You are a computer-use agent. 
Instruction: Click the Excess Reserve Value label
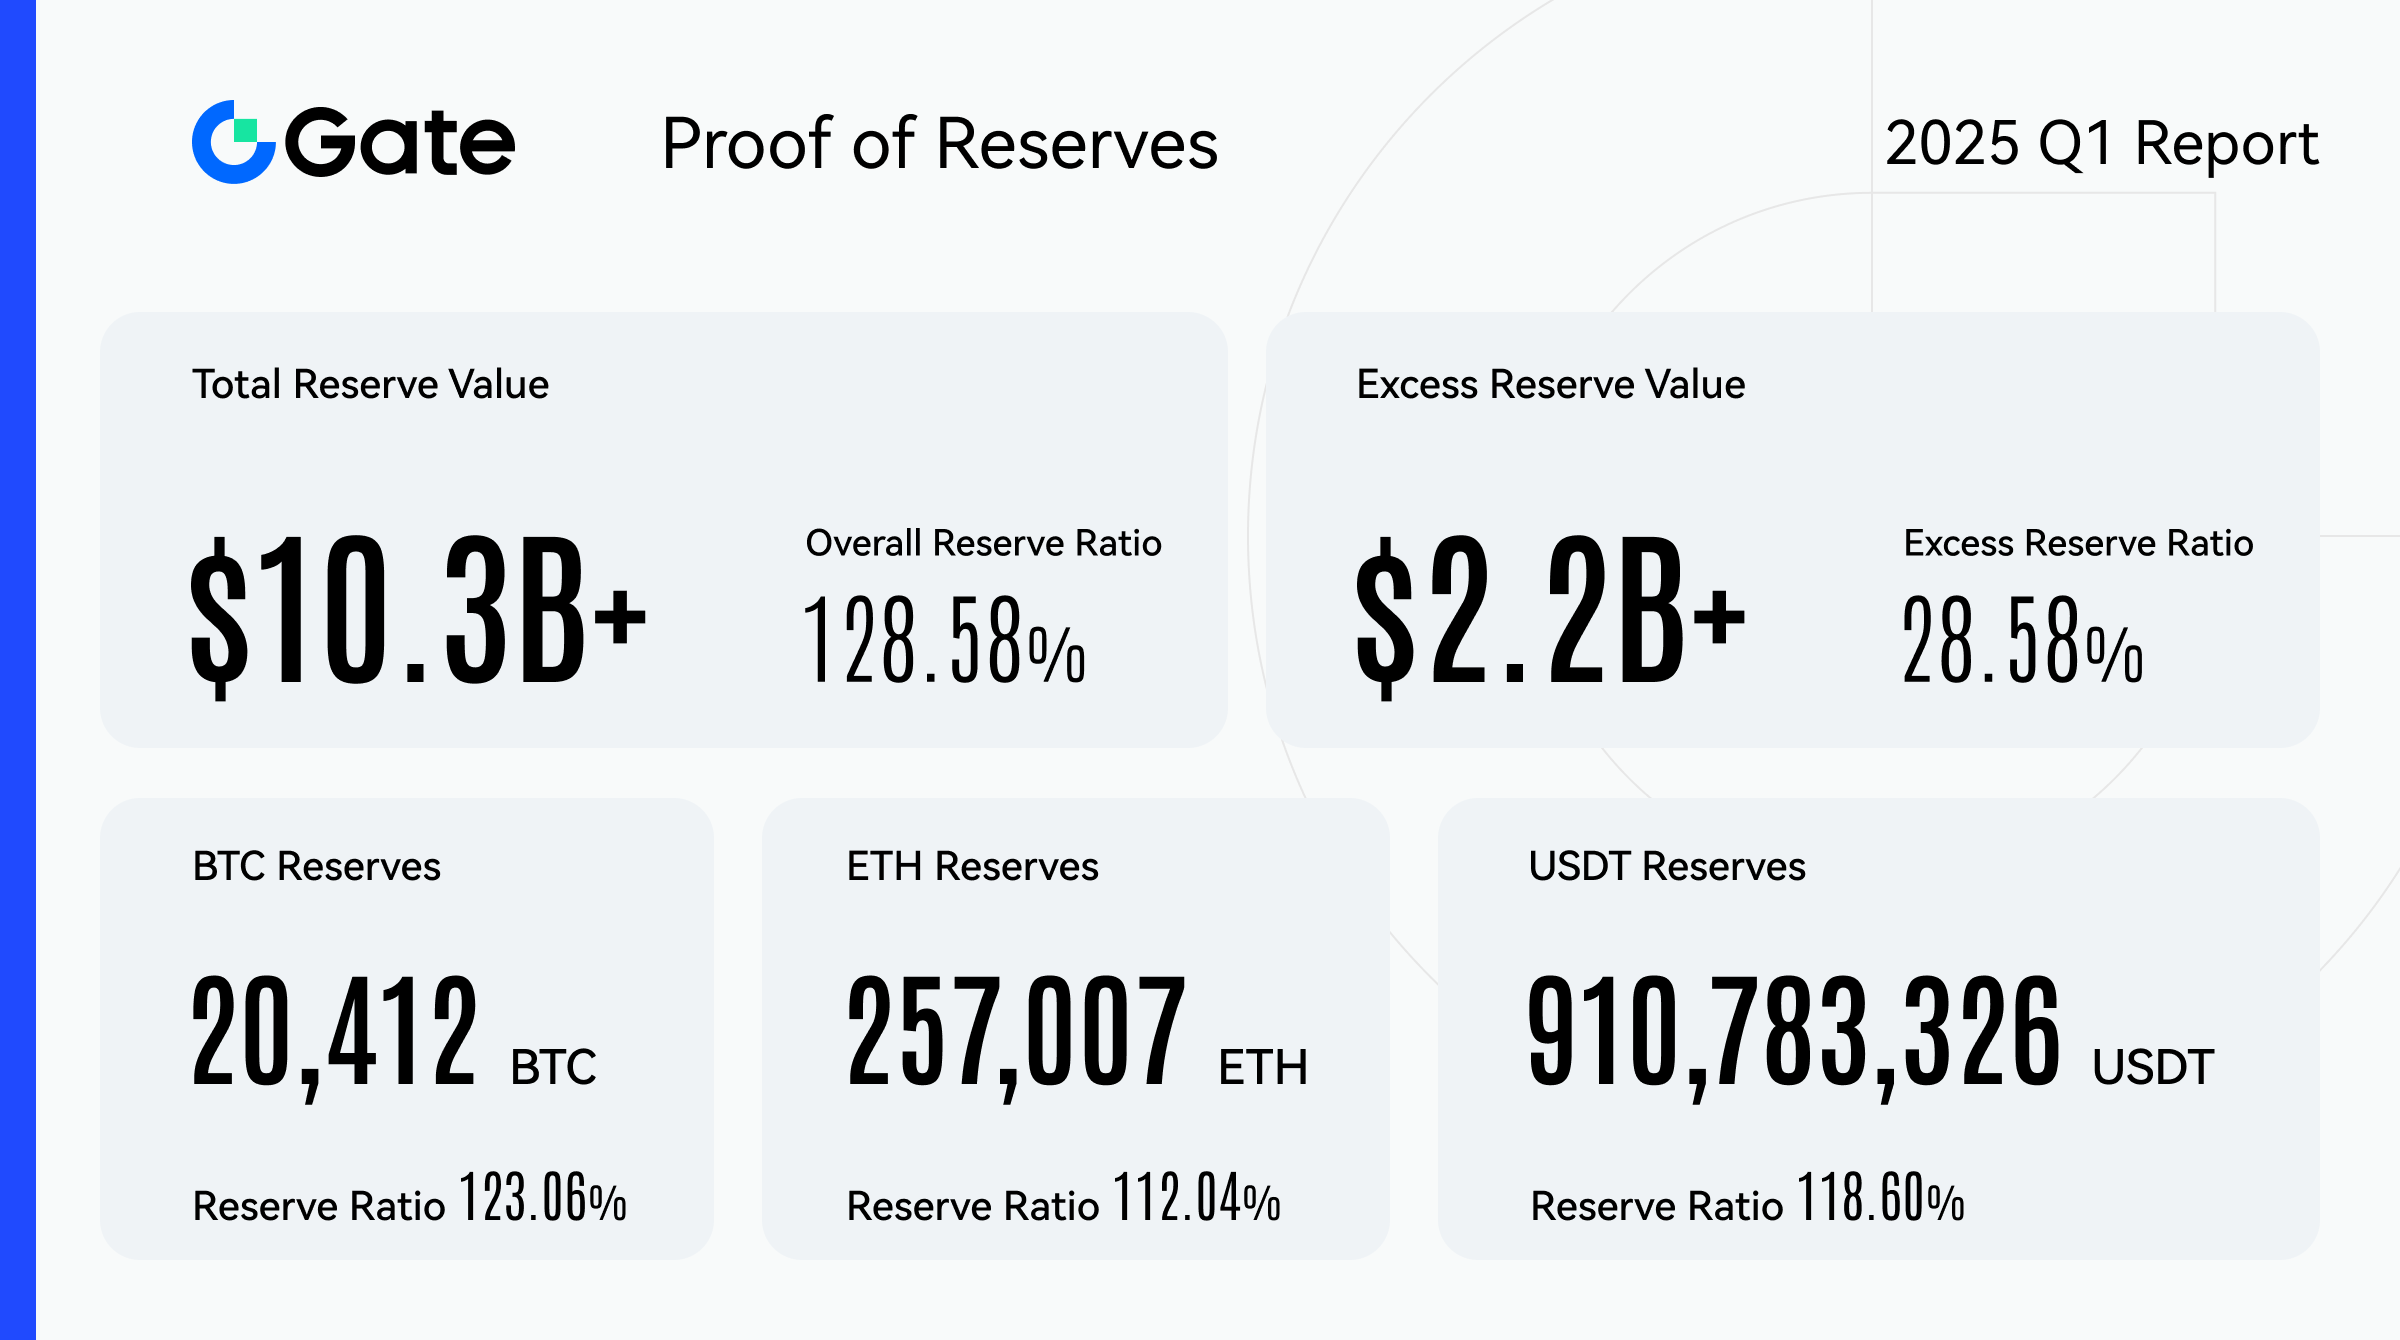[1550, 384]
